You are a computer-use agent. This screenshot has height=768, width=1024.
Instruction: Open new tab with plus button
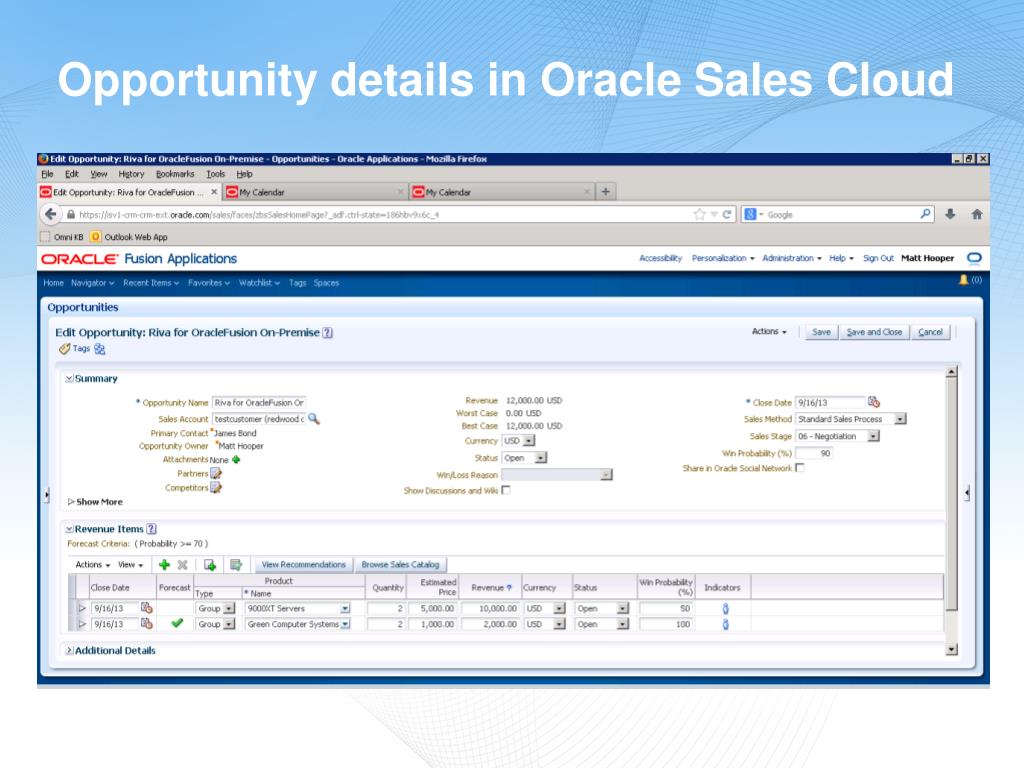tap(605, 191)
